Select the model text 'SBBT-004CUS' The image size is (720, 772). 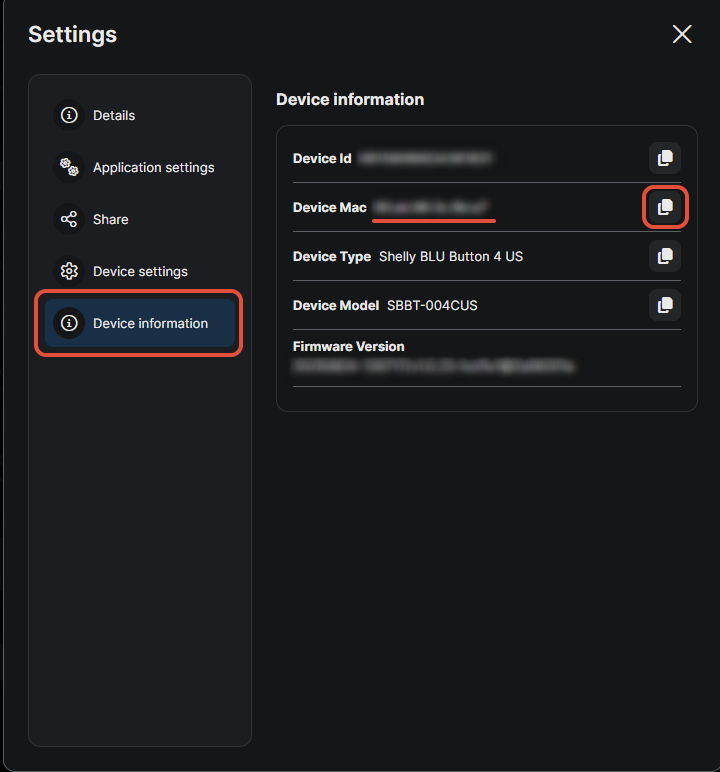pos(432,306)
